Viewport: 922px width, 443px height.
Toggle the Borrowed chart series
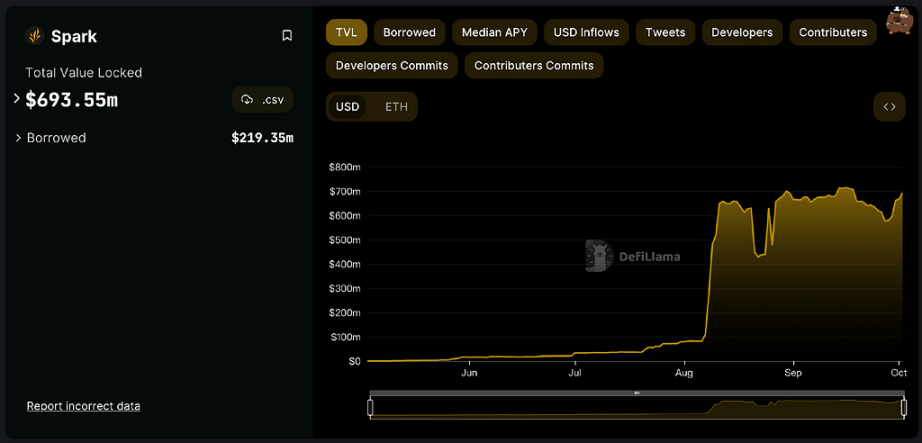409,32
